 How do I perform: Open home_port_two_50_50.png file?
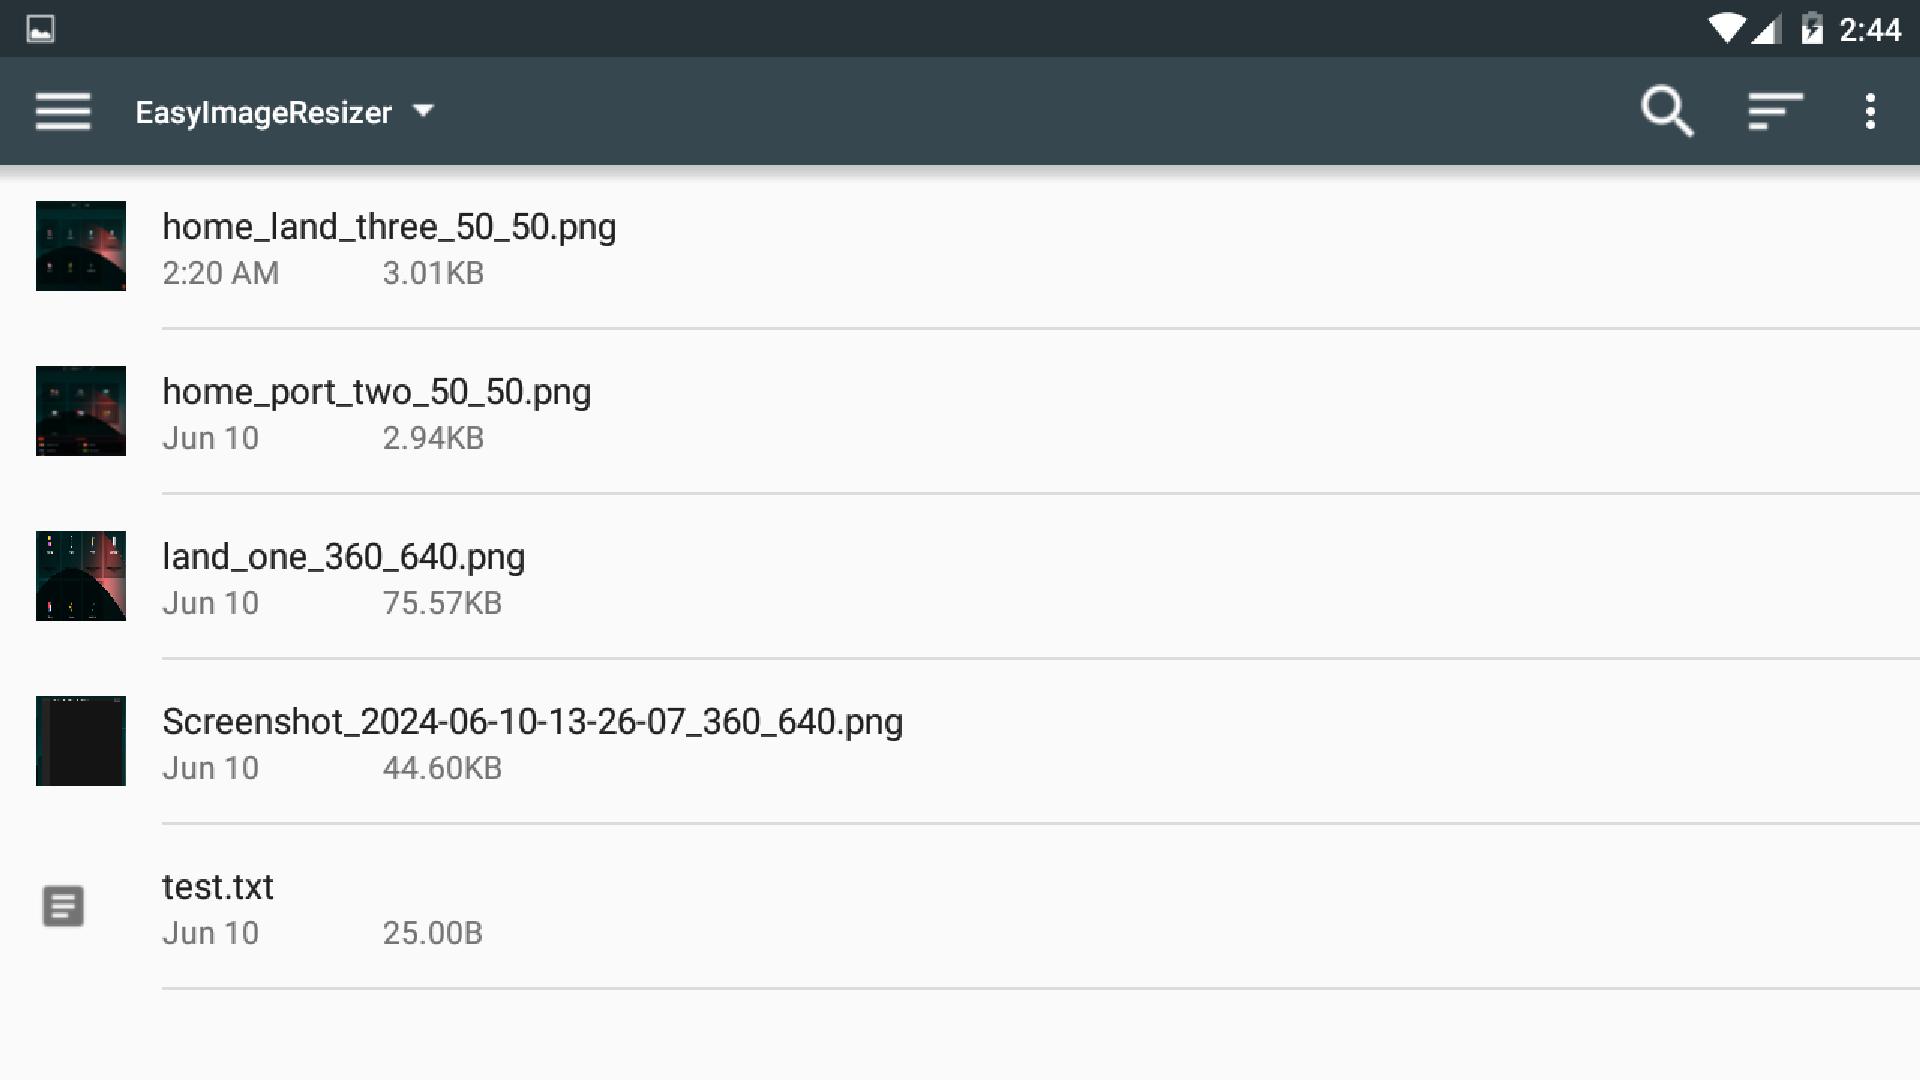(x=960, y=411)
